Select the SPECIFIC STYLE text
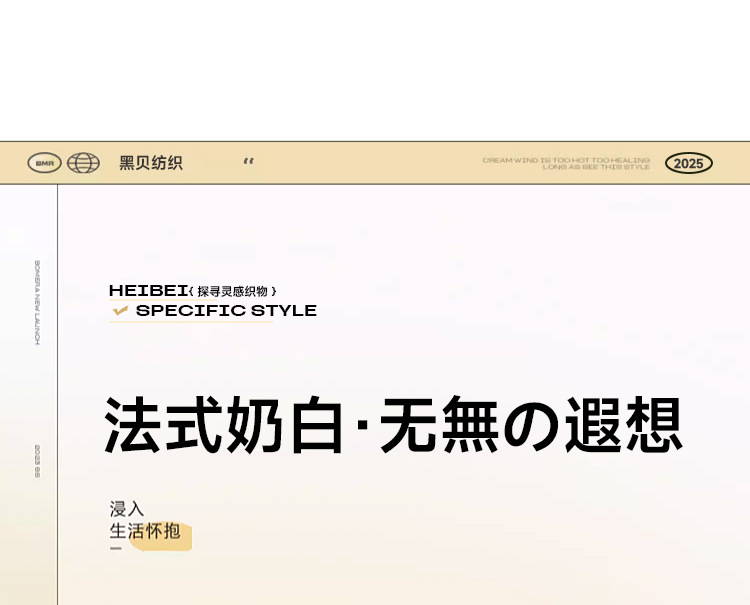 [226, 310]
